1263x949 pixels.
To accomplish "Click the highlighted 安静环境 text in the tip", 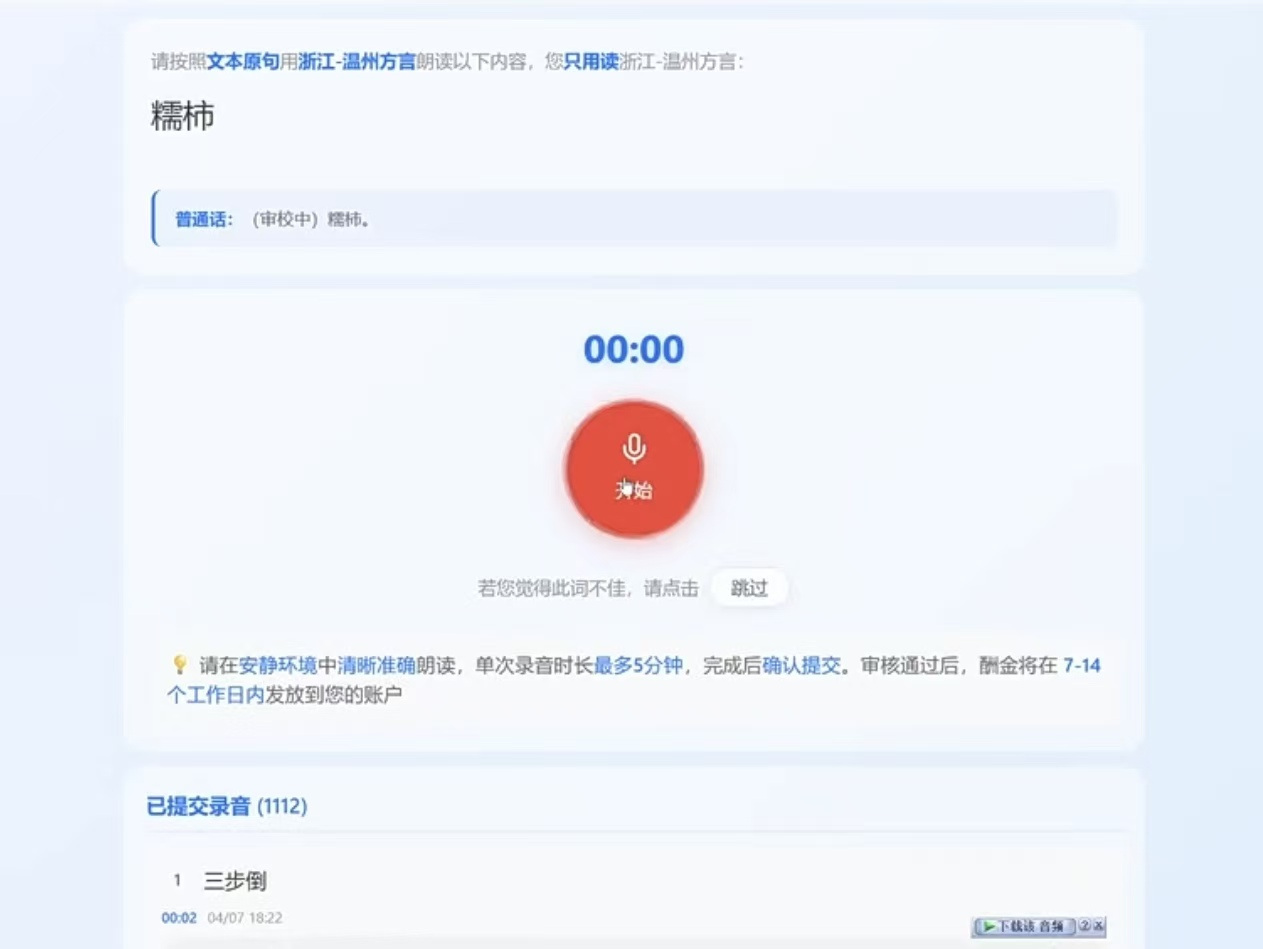I will (x=278, y=666).
